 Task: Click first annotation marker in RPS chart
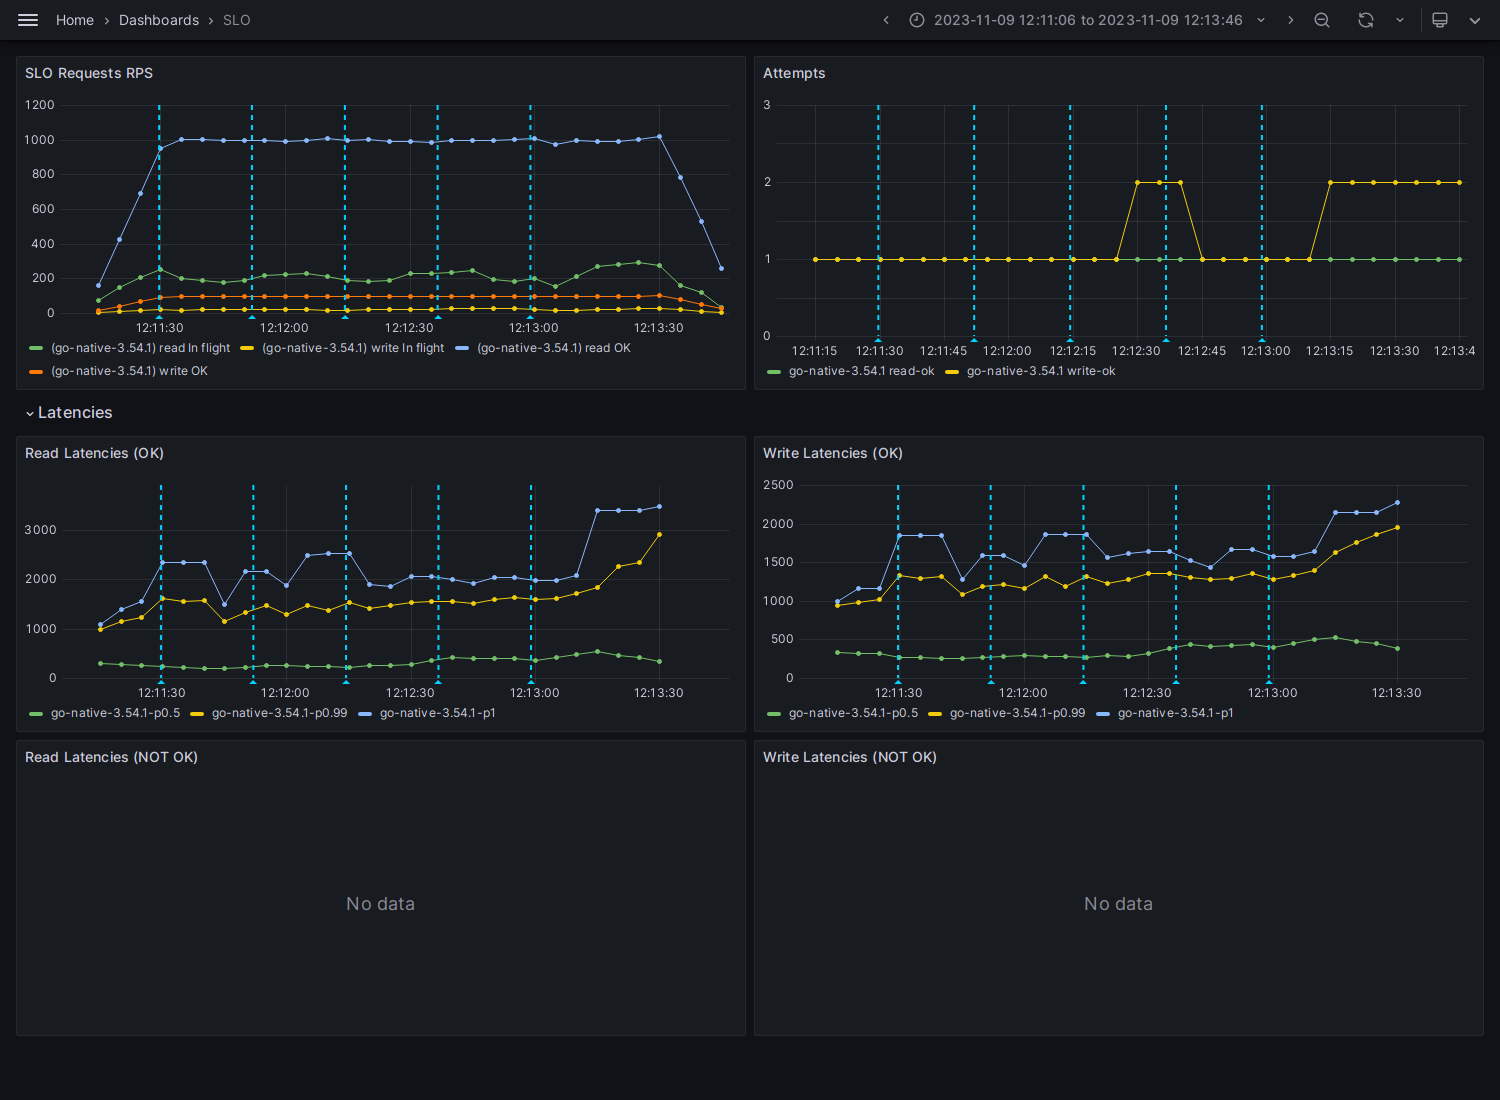coord(159,317)
